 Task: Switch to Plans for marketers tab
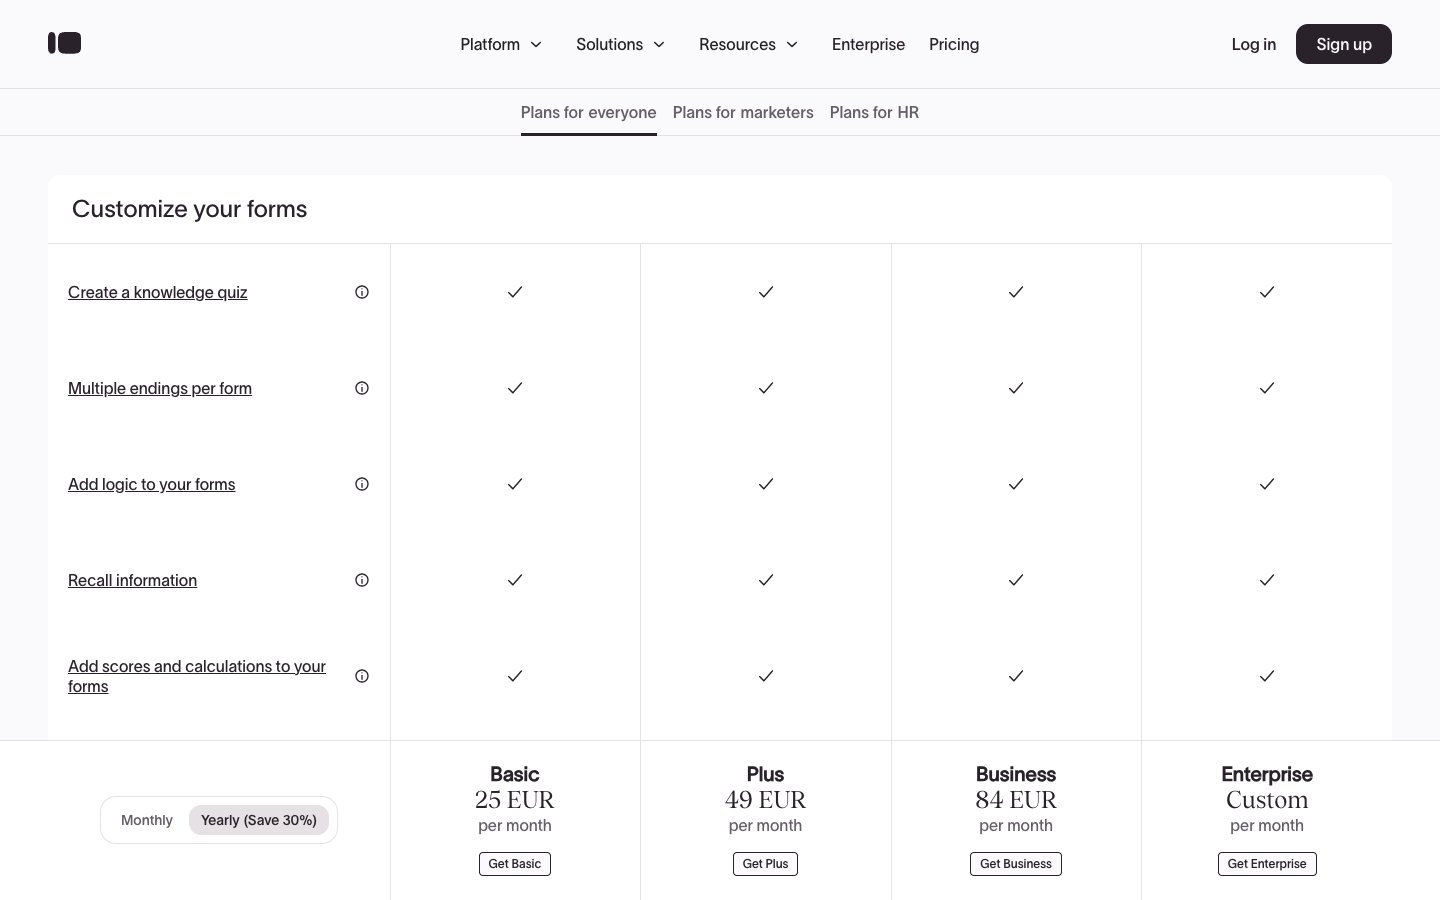(x=743, y=112)
